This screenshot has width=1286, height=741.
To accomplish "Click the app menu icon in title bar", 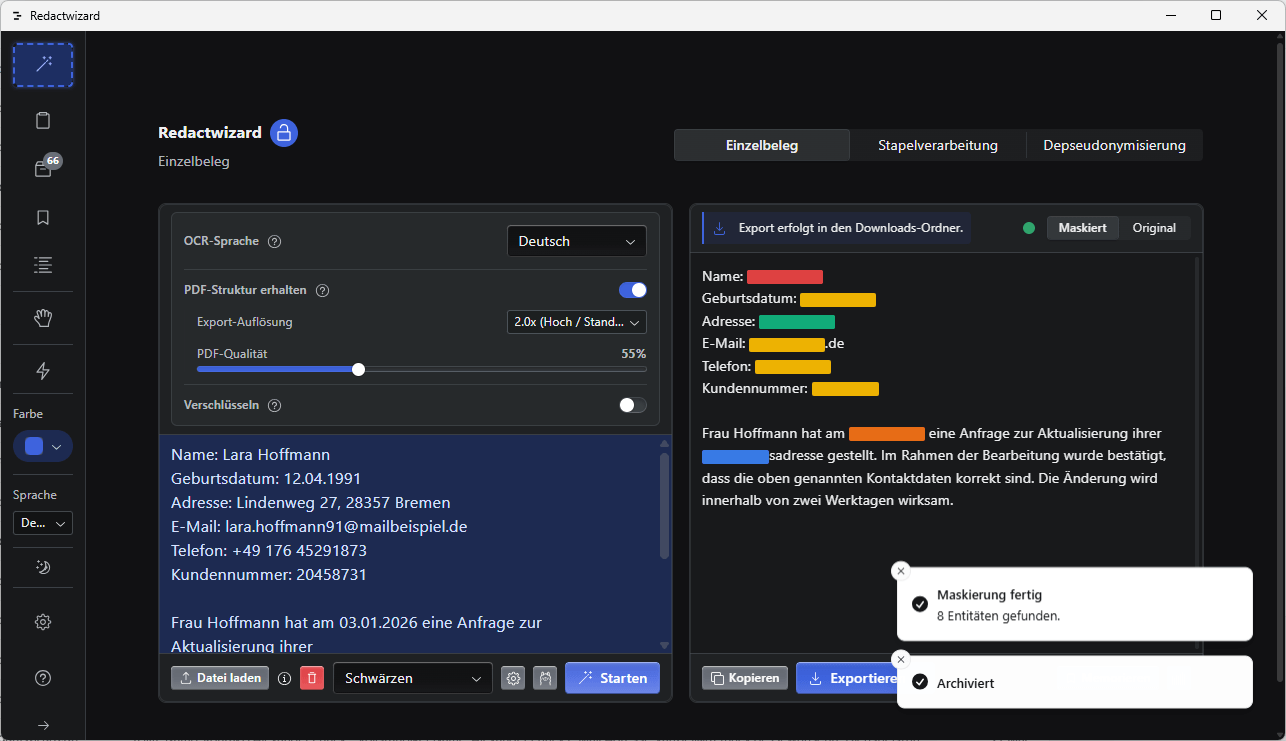I will (17, 16).
